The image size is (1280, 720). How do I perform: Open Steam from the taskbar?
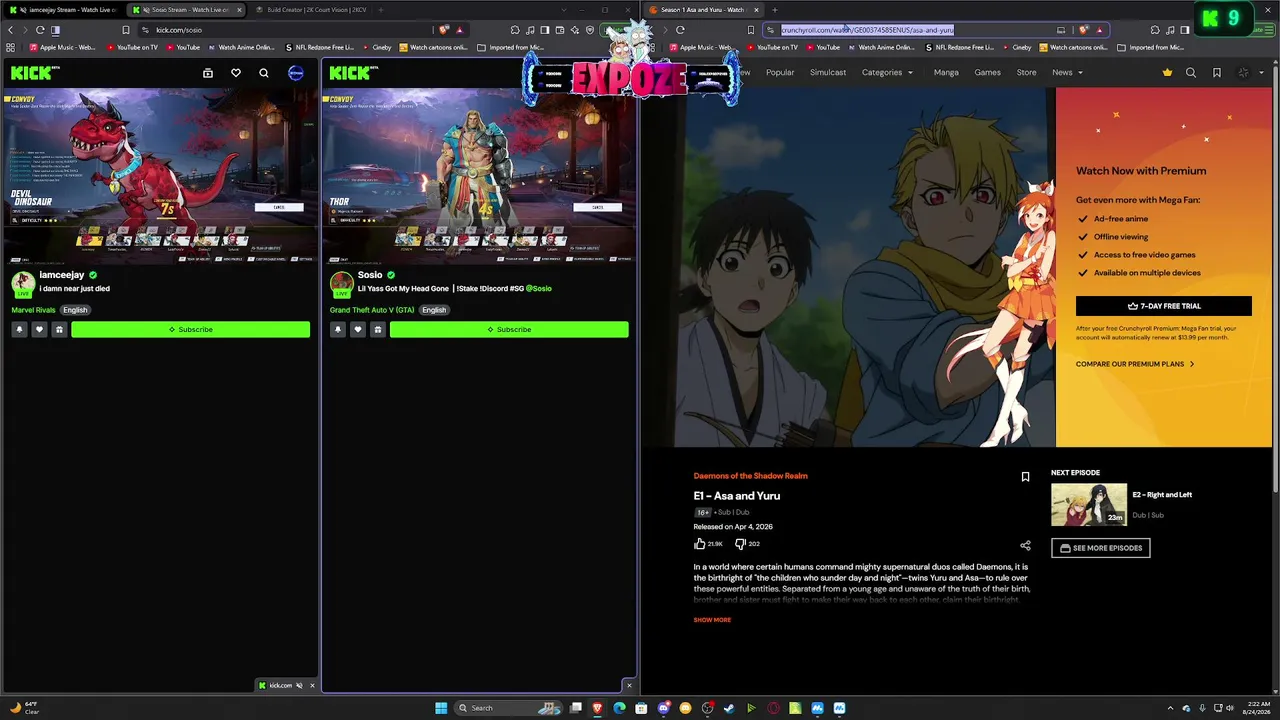click(x=729, y=708)
